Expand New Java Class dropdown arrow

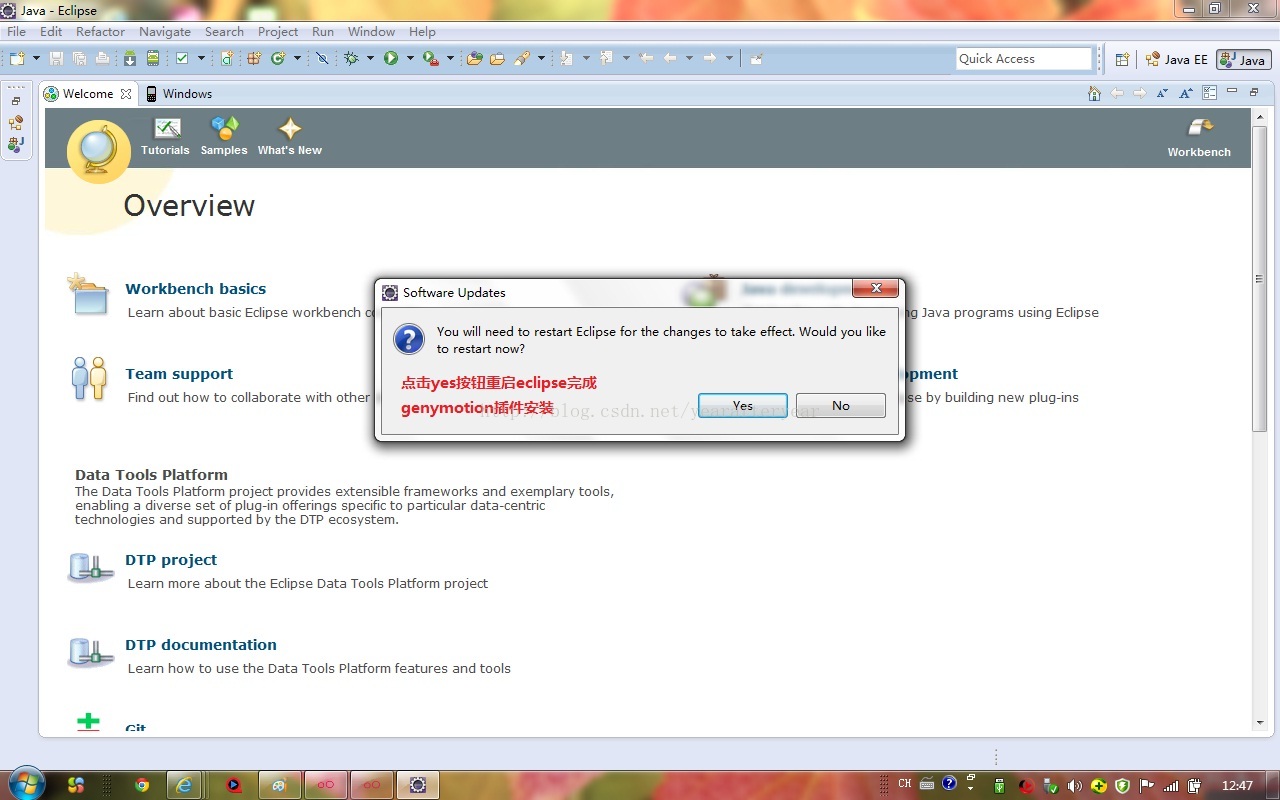297,59
